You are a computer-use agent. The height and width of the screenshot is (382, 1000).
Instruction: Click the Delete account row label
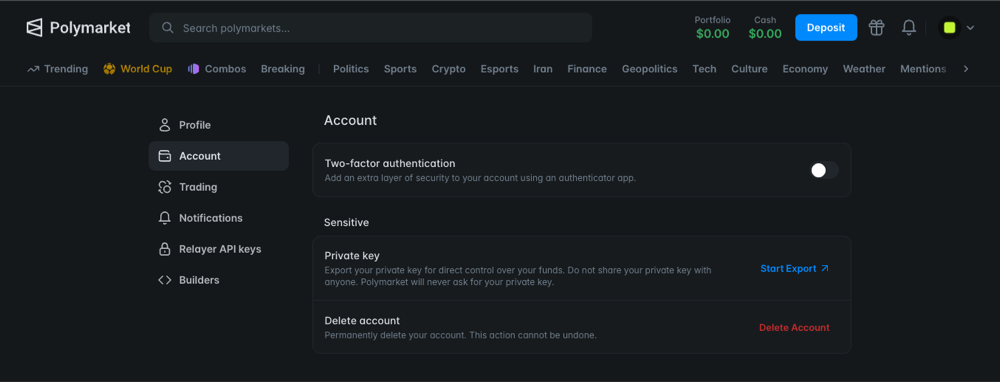(362, 321)
